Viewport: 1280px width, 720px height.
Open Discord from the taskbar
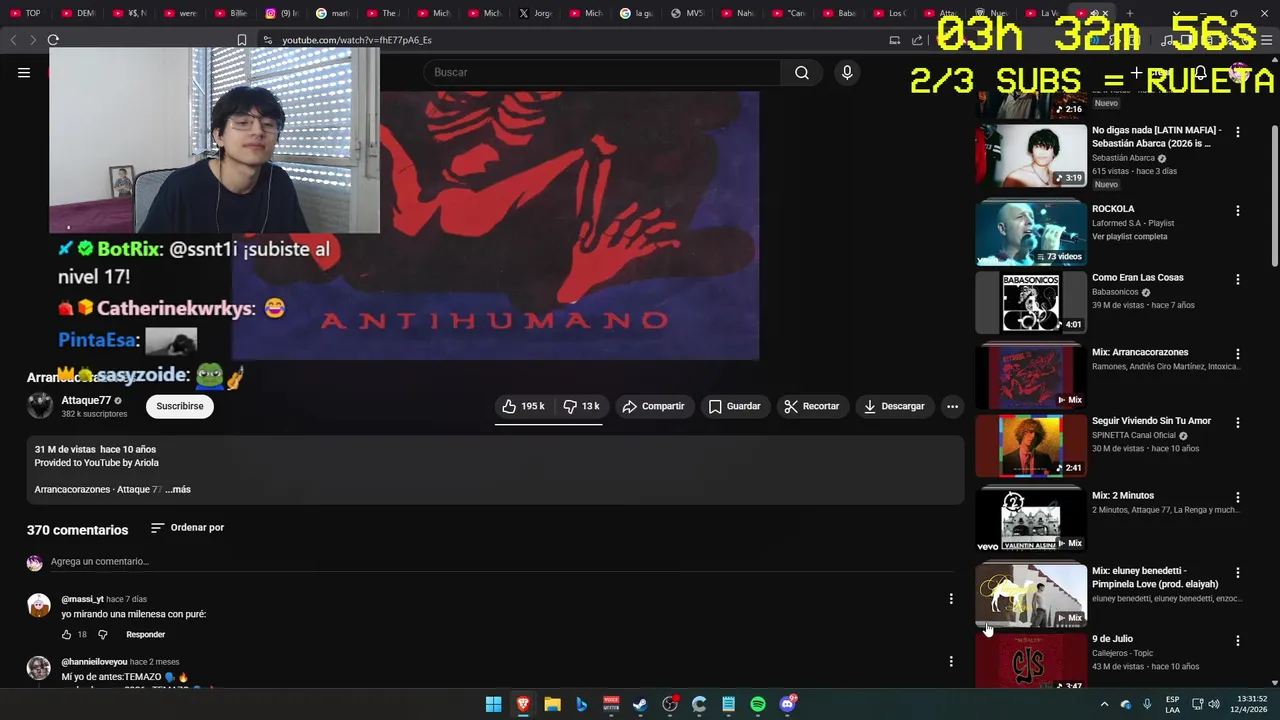coord(787,704)
